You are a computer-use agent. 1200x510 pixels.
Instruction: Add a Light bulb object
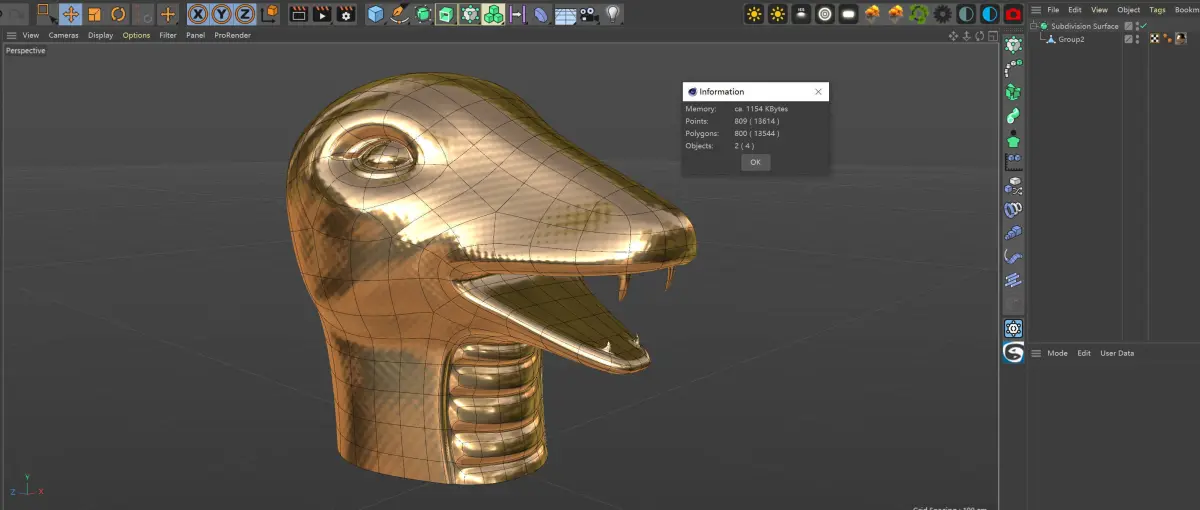coord(613,14)
